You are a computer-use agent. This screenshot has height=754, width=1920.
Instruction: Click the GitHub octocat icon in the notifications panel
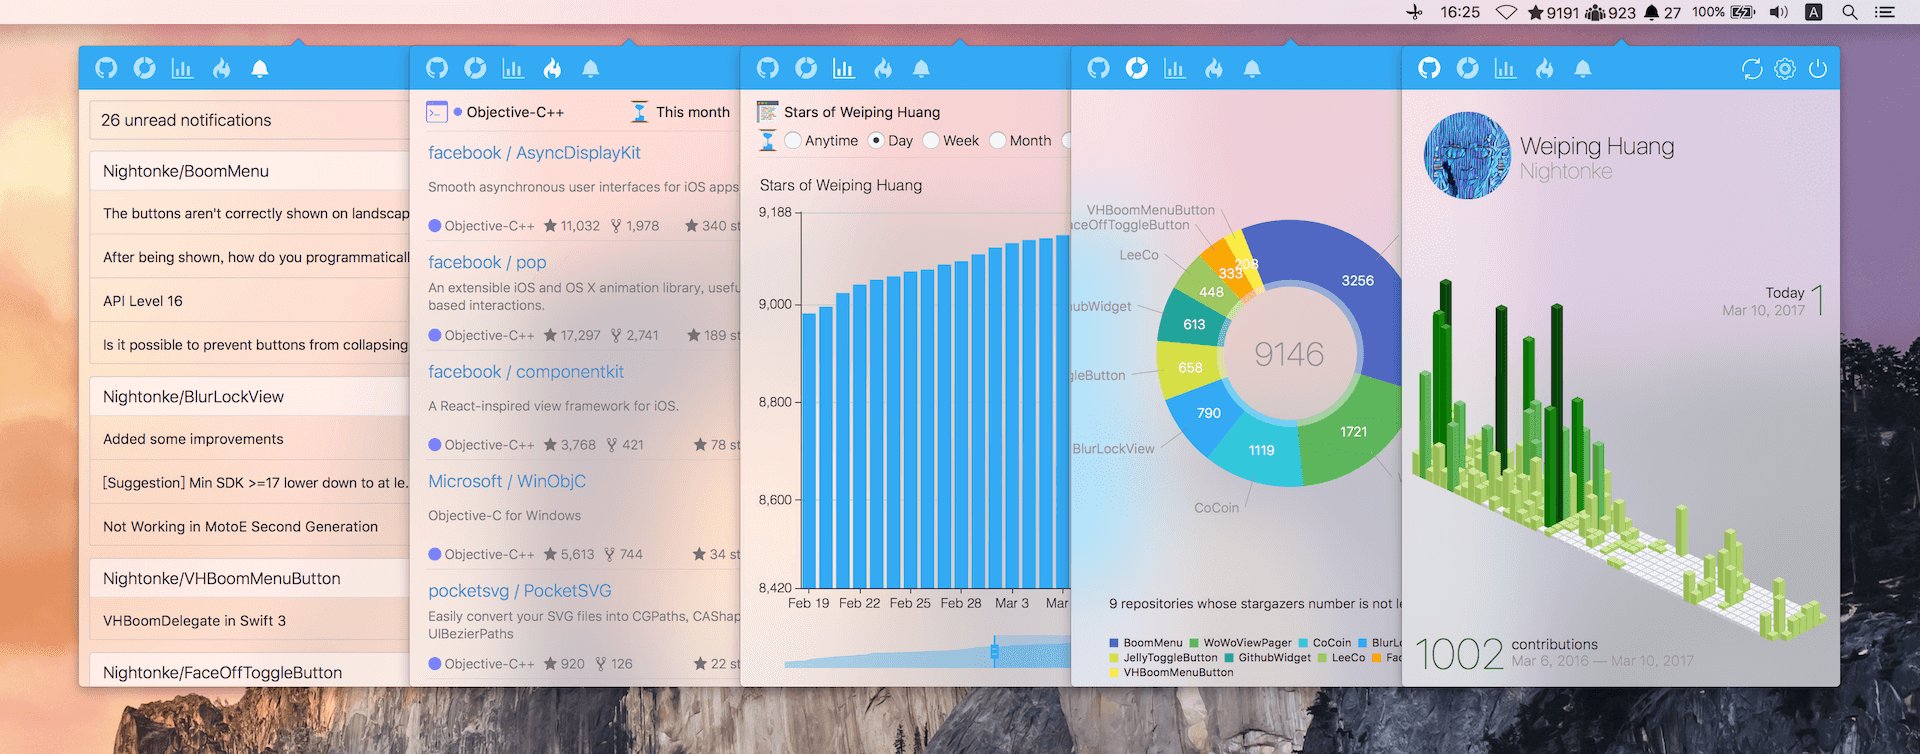106,68
